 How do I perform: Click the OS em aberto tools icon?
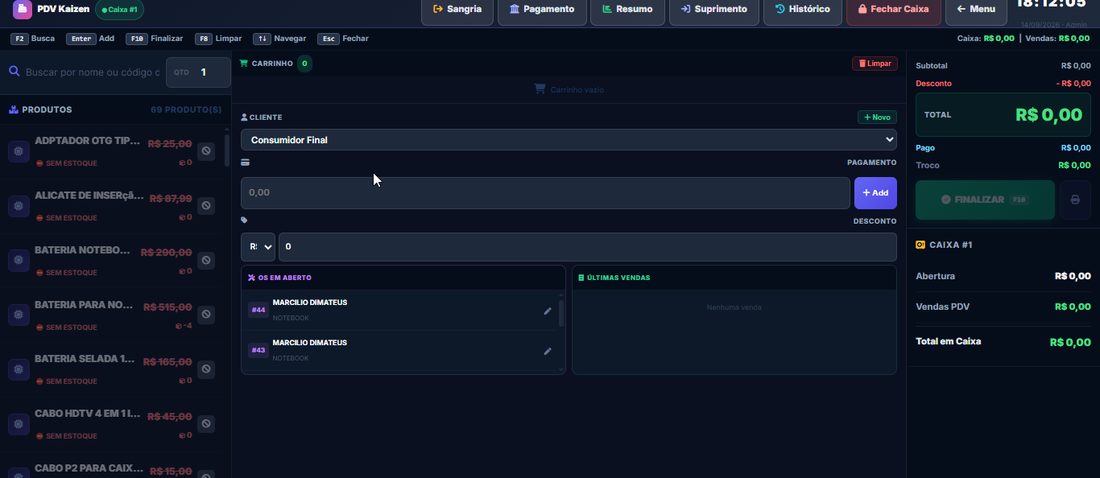(x=251, y=278)
